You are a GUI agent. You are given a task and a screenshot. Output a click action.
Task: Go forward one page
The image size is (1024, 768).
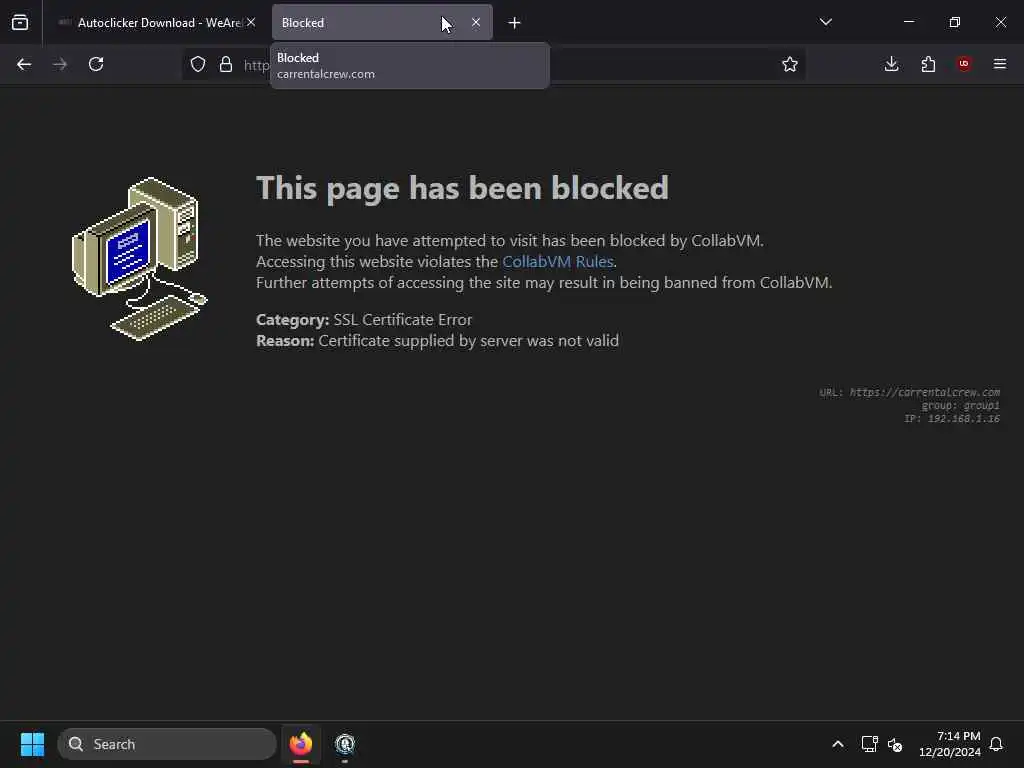tap(59, 64)
